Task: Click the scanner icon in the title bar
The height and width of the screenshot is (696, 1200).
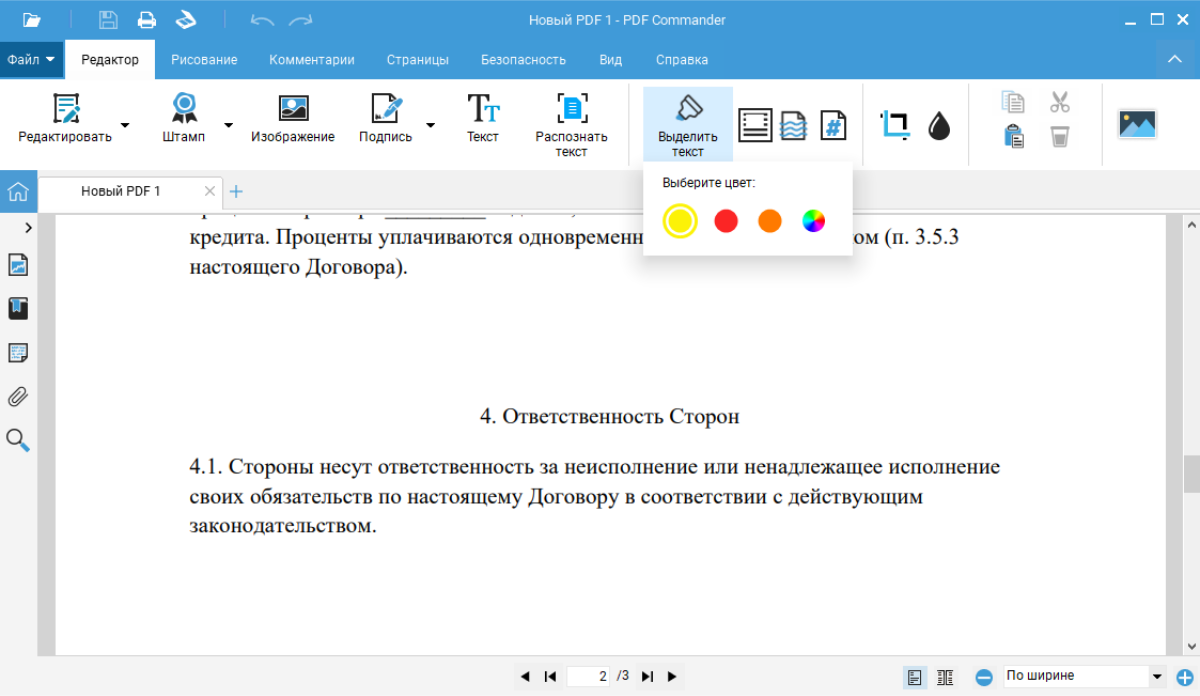Action: click(186, 20)
